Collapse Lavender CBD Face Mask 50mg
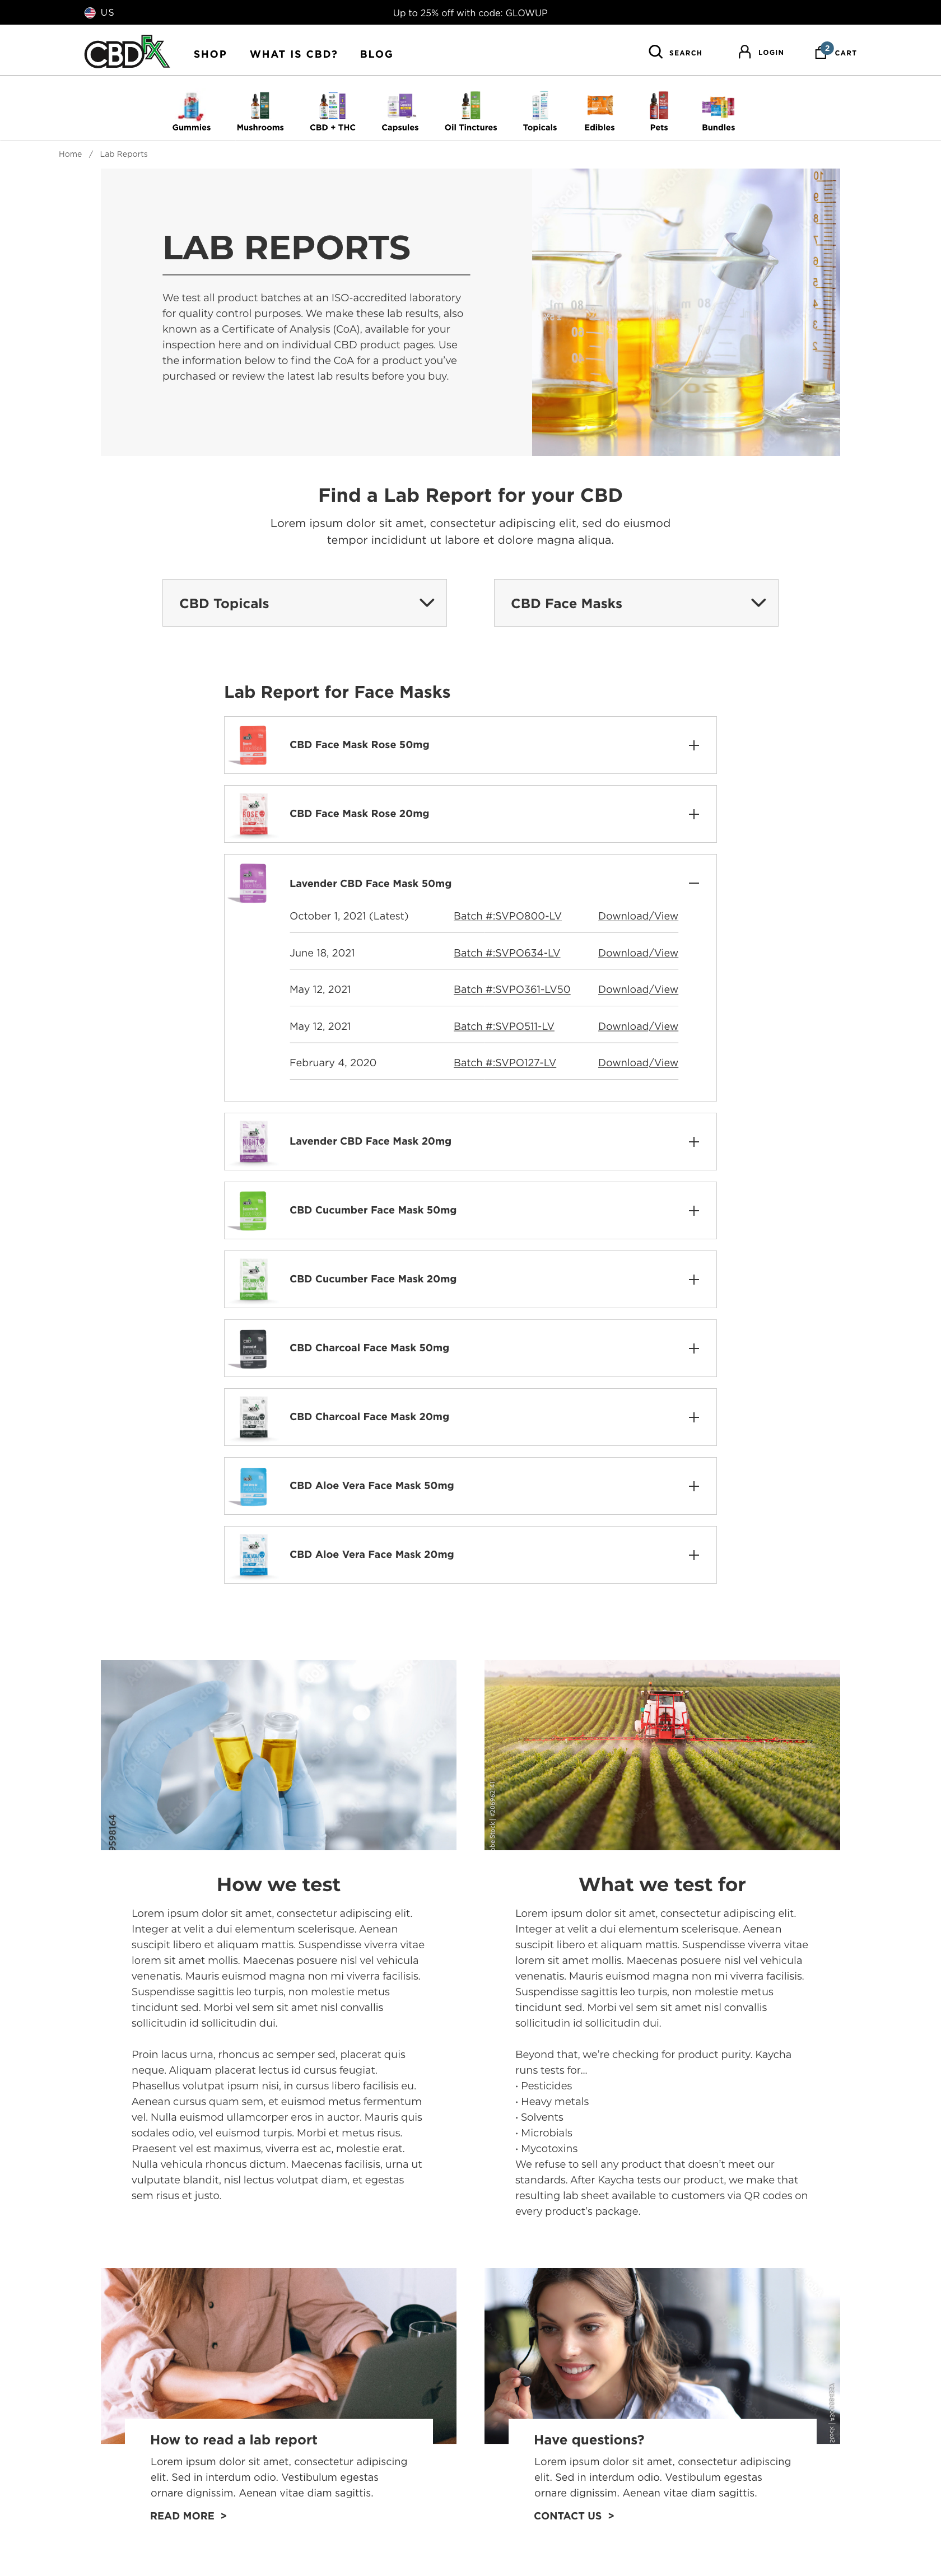 pos(693,883)
